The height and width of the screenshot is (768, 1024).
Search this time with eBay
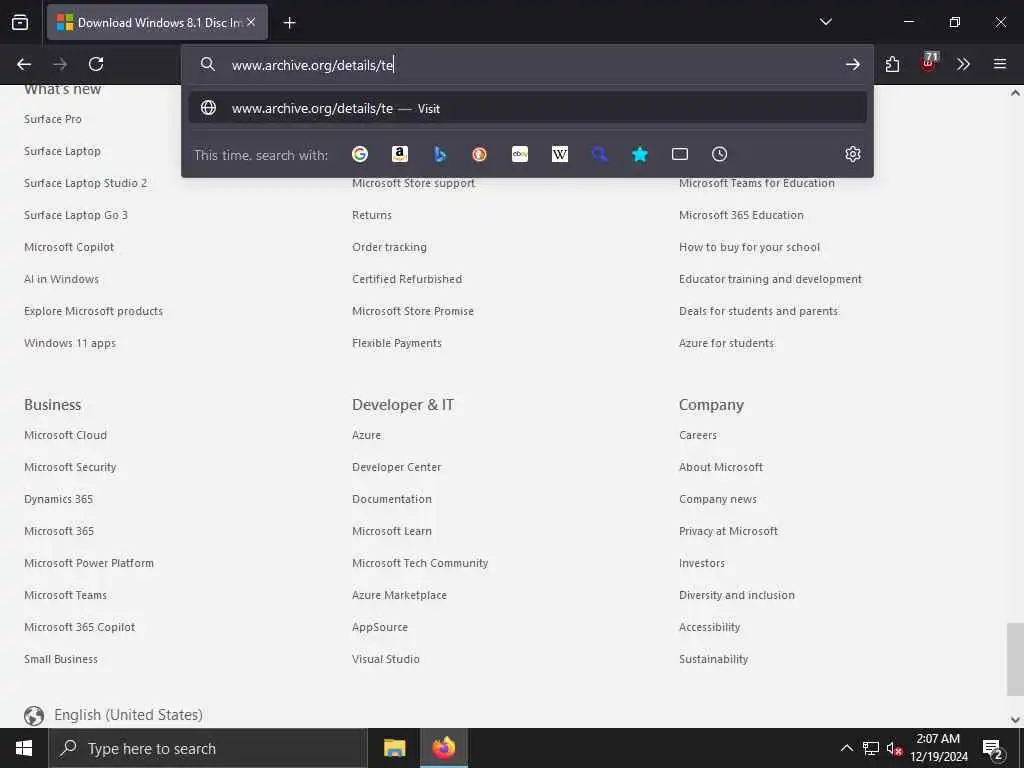pyautogui.click(x=520, y=154)
